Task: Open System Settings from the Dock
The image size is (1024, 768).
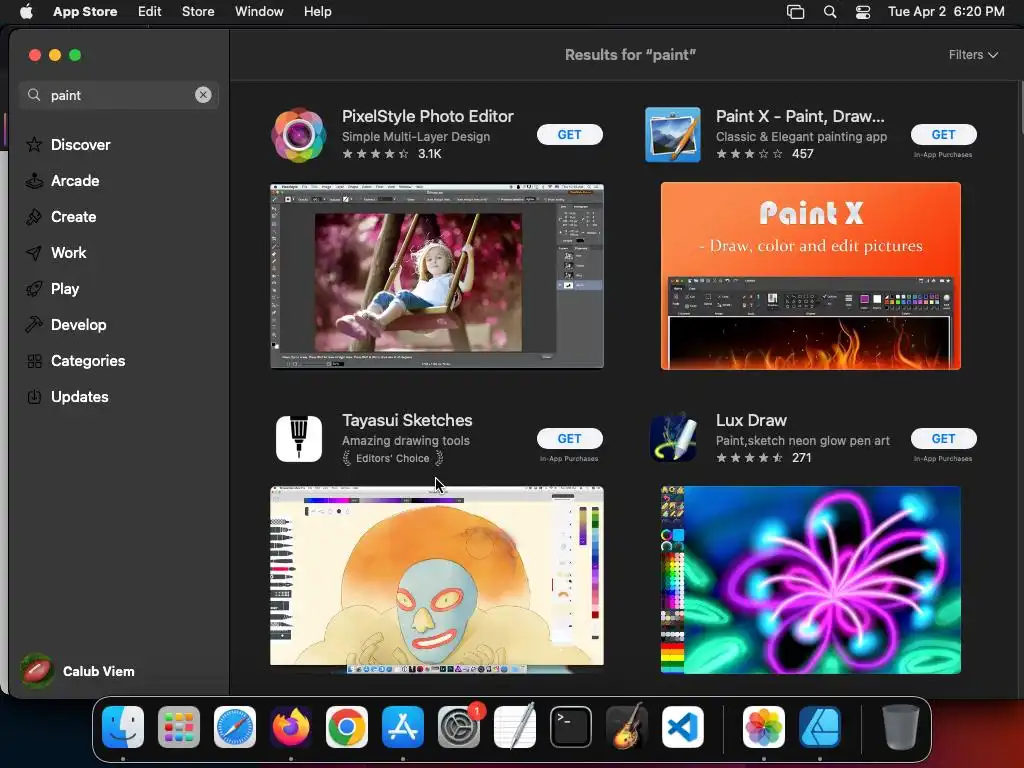Action: [459, 727]
